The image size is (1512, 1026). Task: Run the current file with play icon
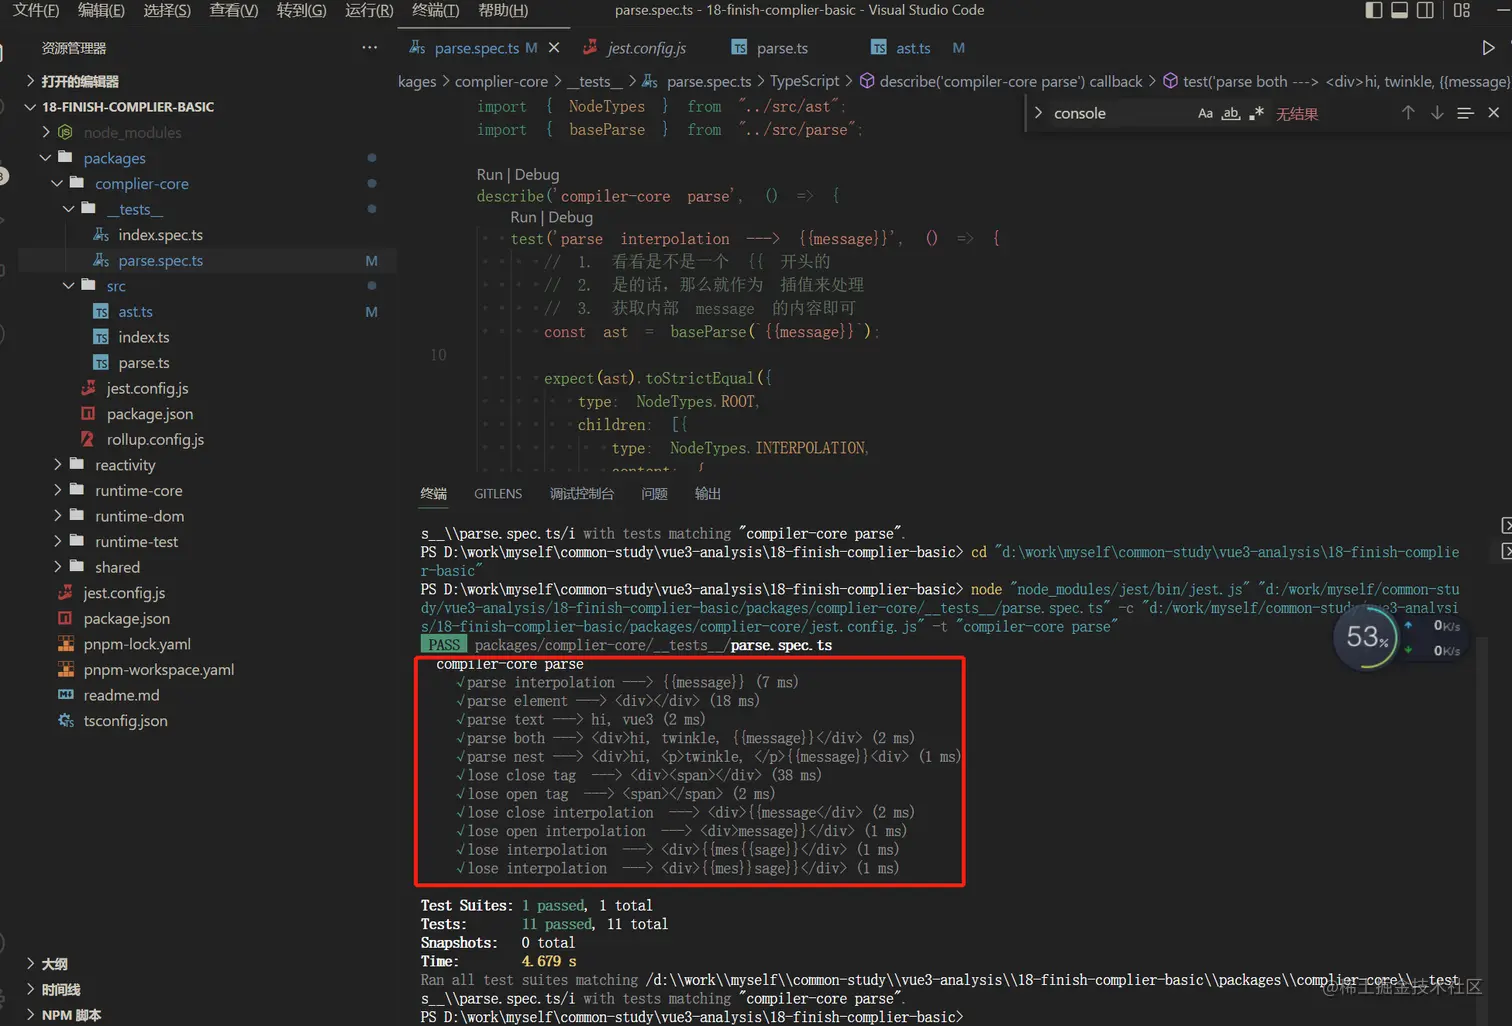(1488, 48)
